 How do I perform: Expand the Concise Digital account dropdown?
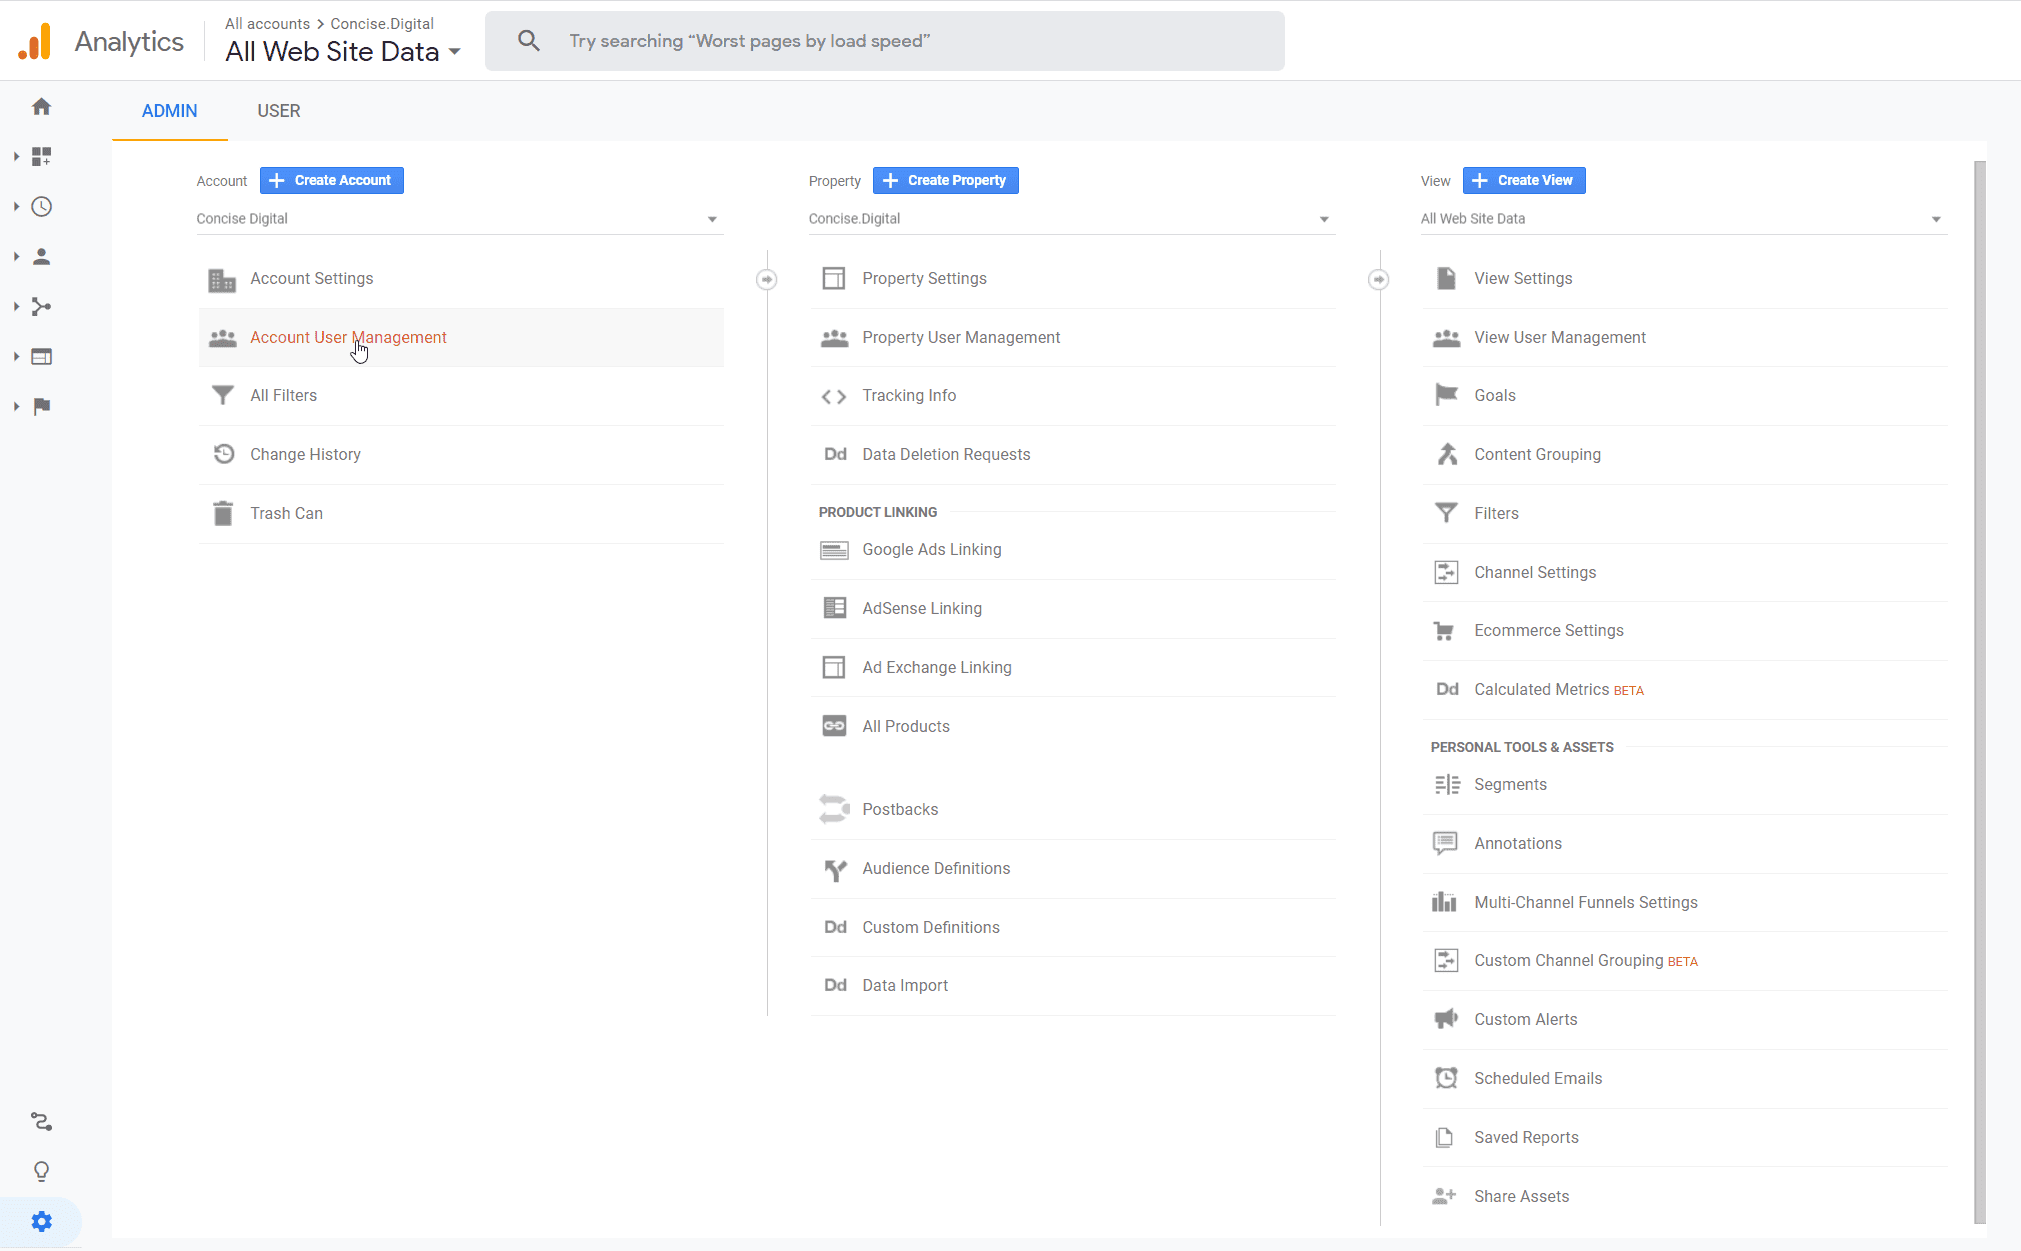458,219
